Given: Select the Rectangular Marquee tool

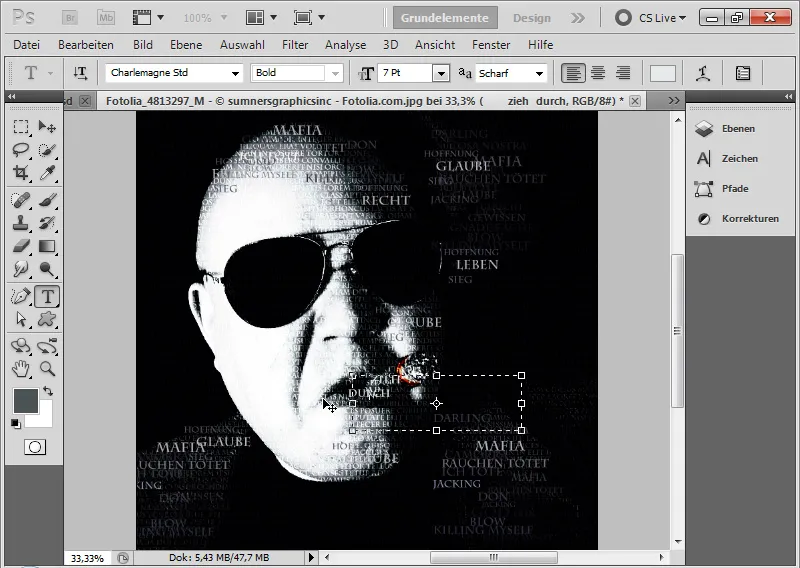Looking at the screenshot, I should 21,126.
